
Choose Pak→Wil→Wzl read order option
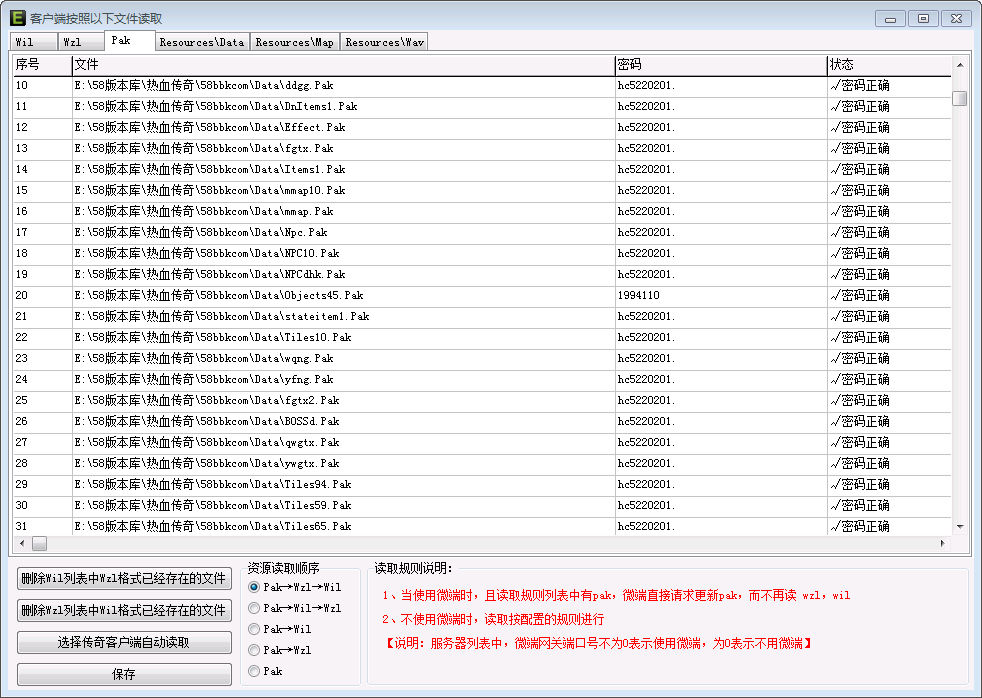254,608
